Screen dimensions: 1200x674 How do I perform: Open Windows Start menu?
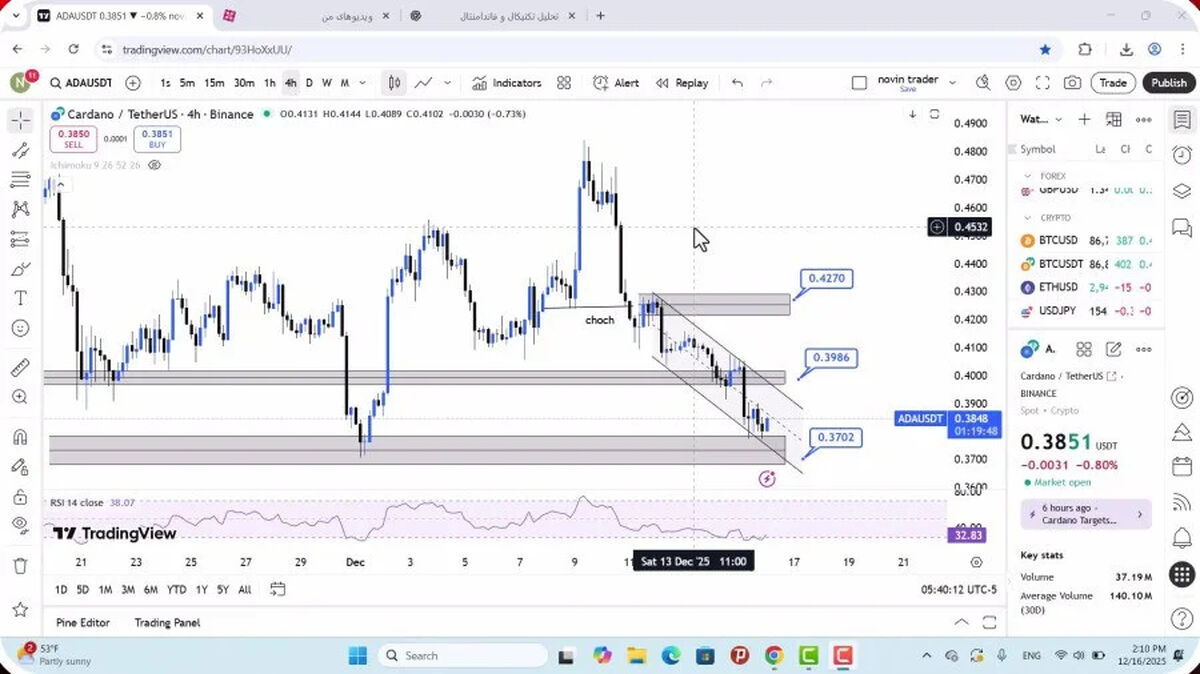click(358, 656)
